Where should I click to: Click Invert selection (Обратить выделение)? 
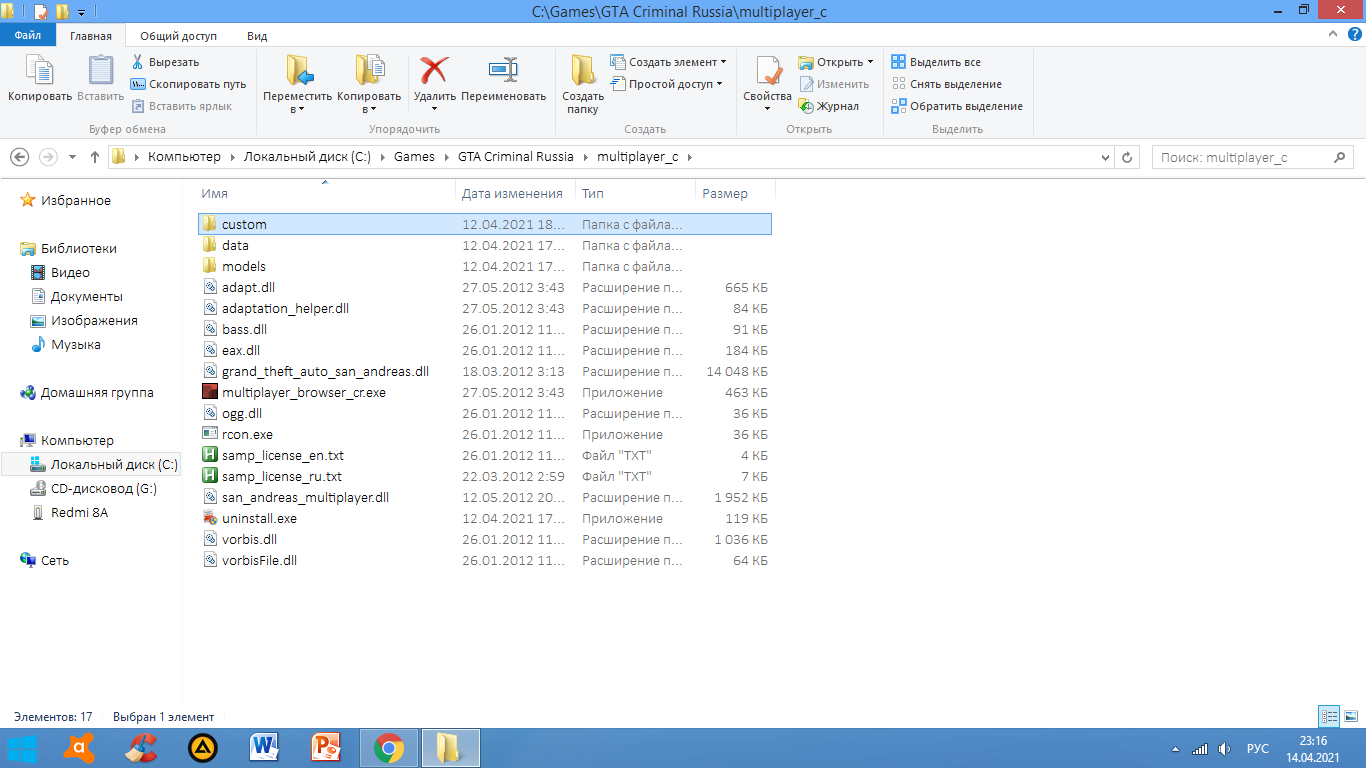point(957,106)
